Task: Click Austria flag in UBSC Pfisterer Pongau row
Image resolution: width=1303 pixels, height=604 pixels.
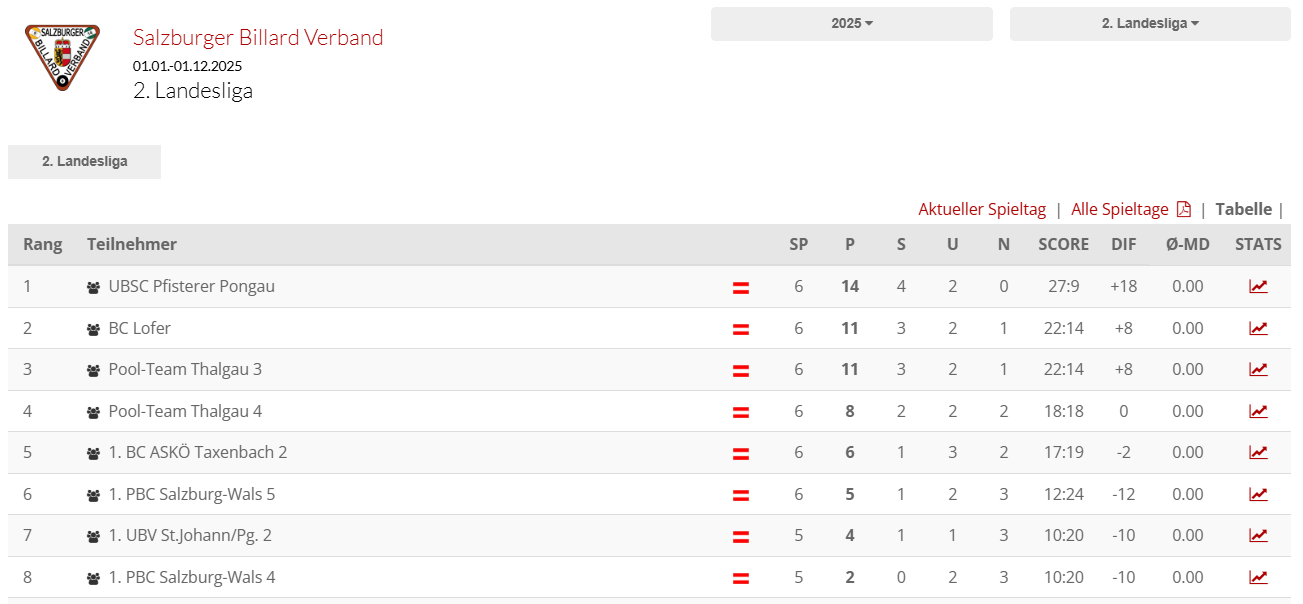Action: tap(741, 288)
